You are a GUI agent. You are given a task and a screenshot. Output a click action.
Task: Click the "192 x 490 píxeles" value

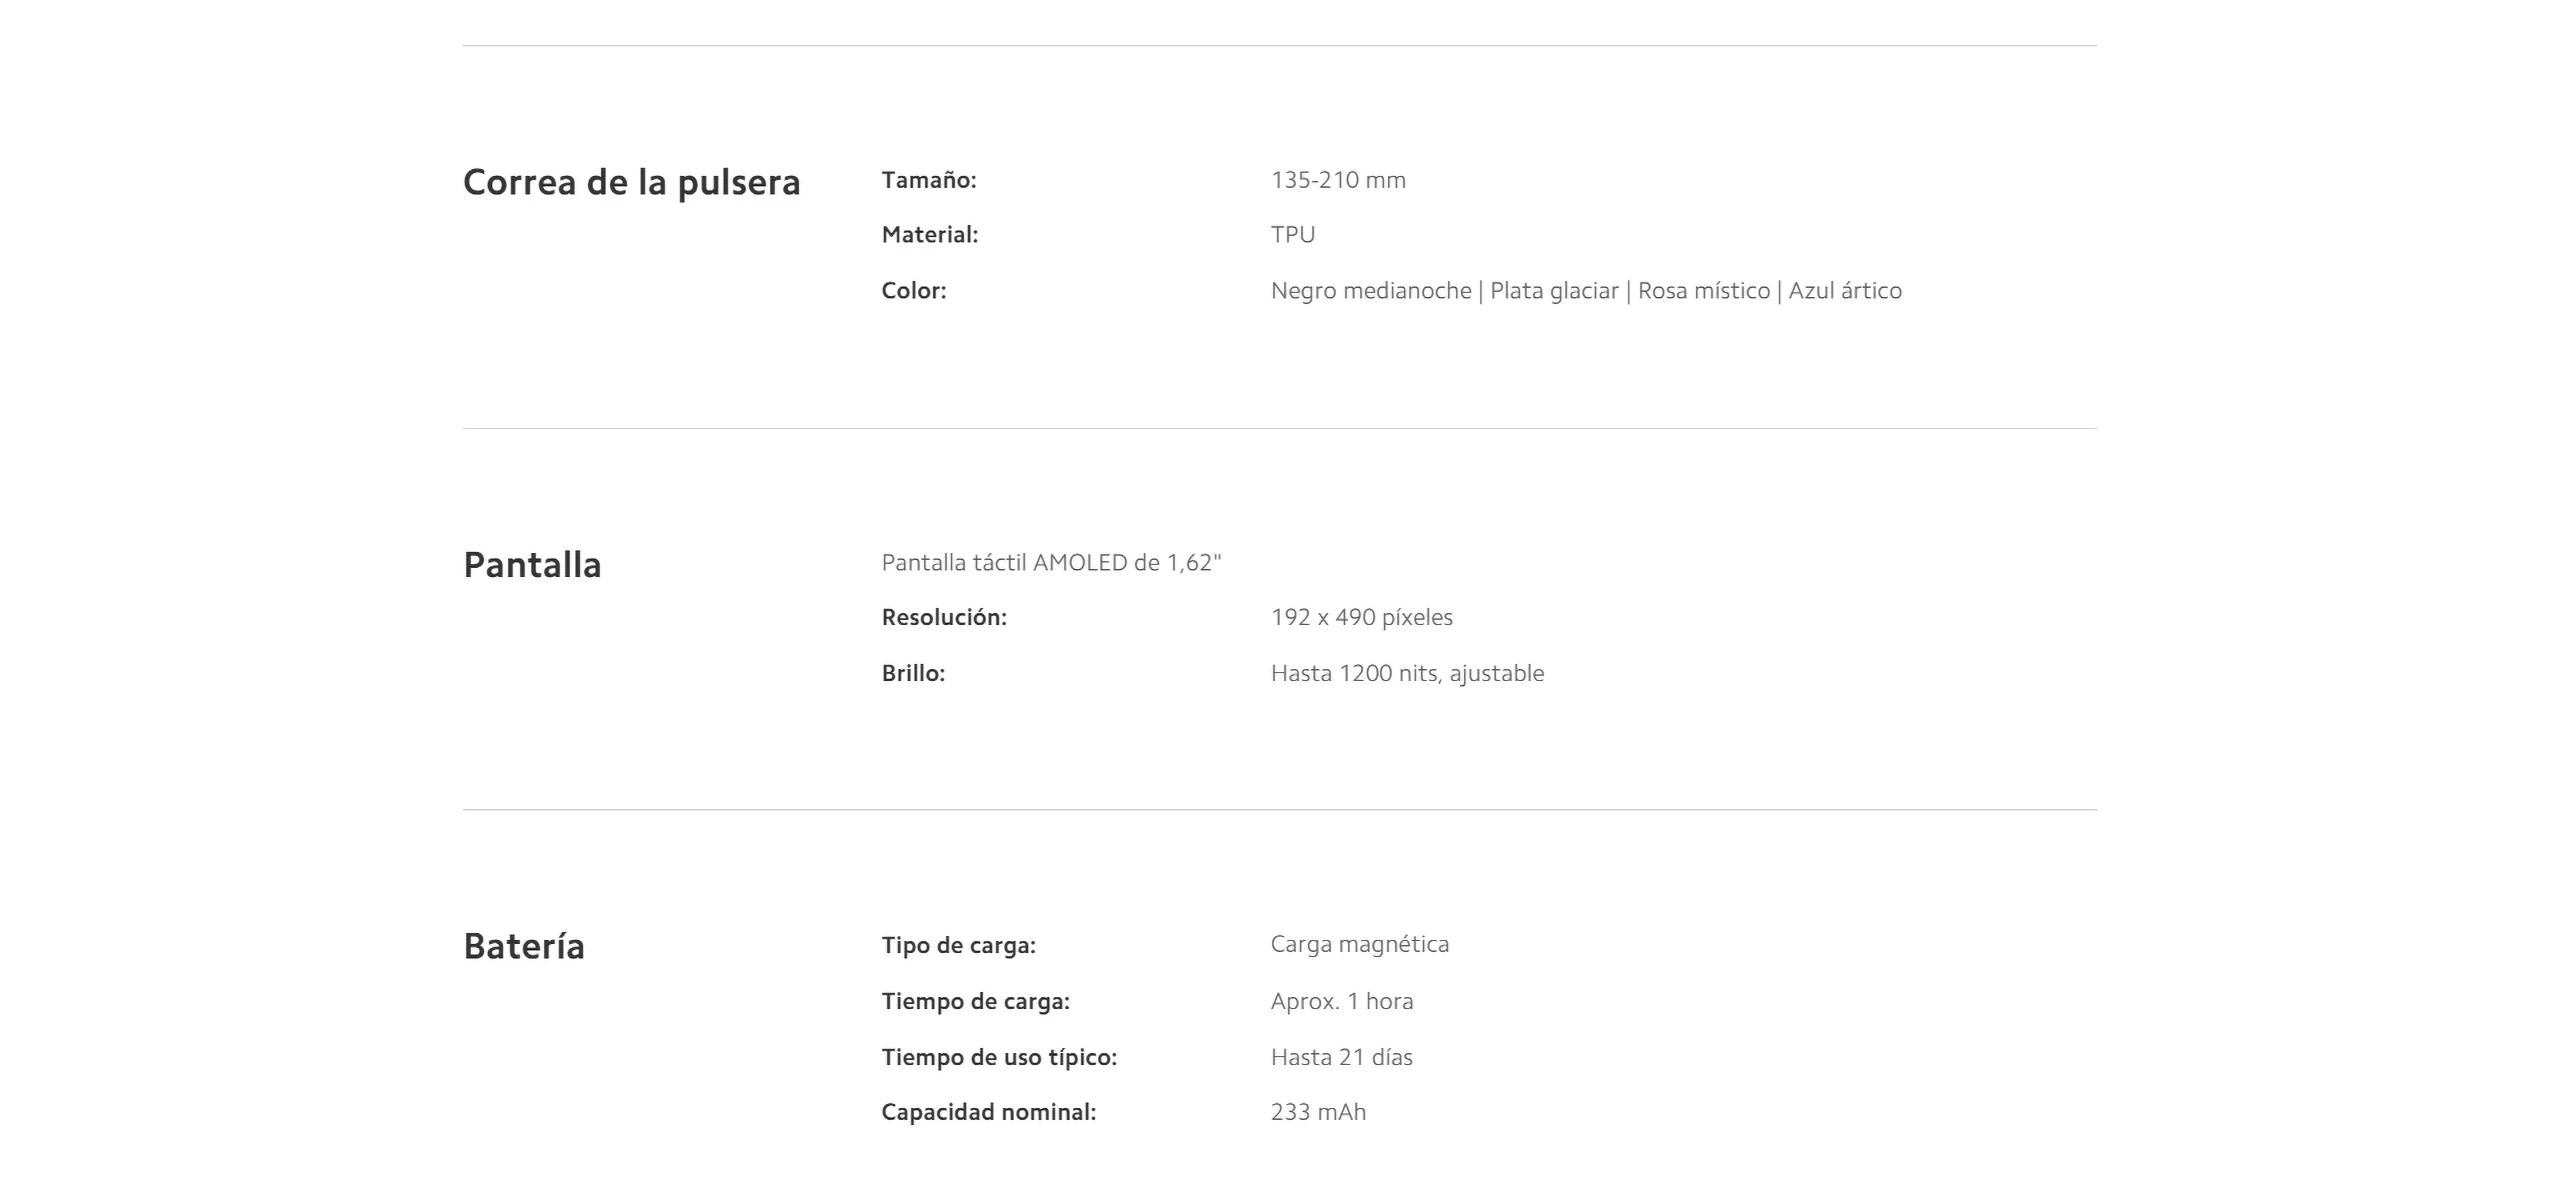coord(1362,618)
